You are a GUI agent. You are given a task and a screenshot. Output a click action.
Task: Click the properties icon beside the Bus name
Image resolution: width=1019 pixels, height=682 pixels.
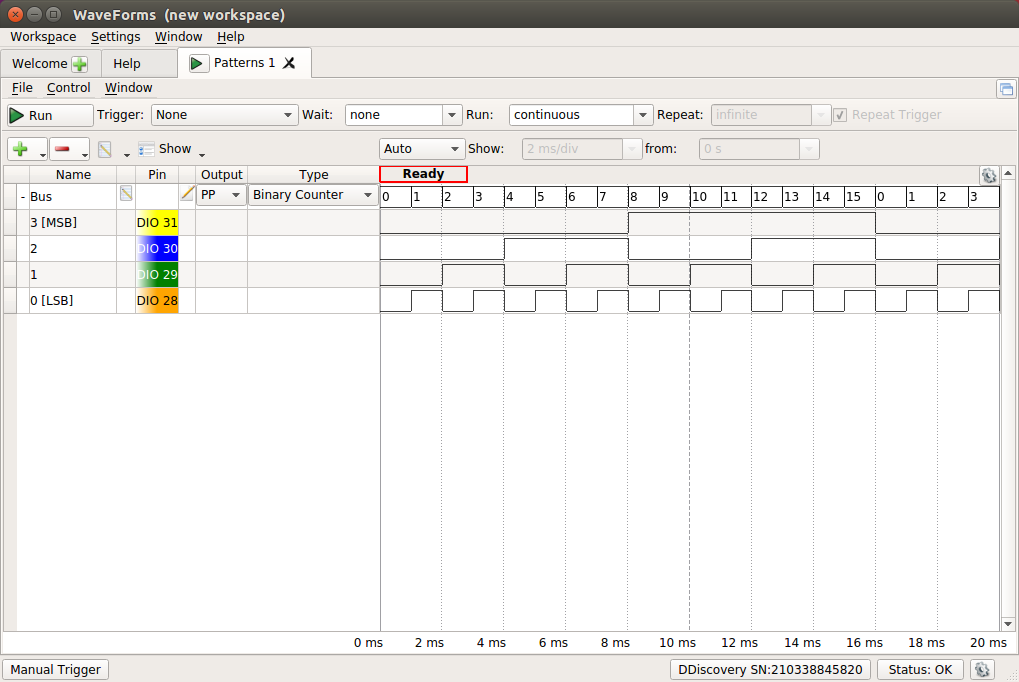[x=126, y=193]
